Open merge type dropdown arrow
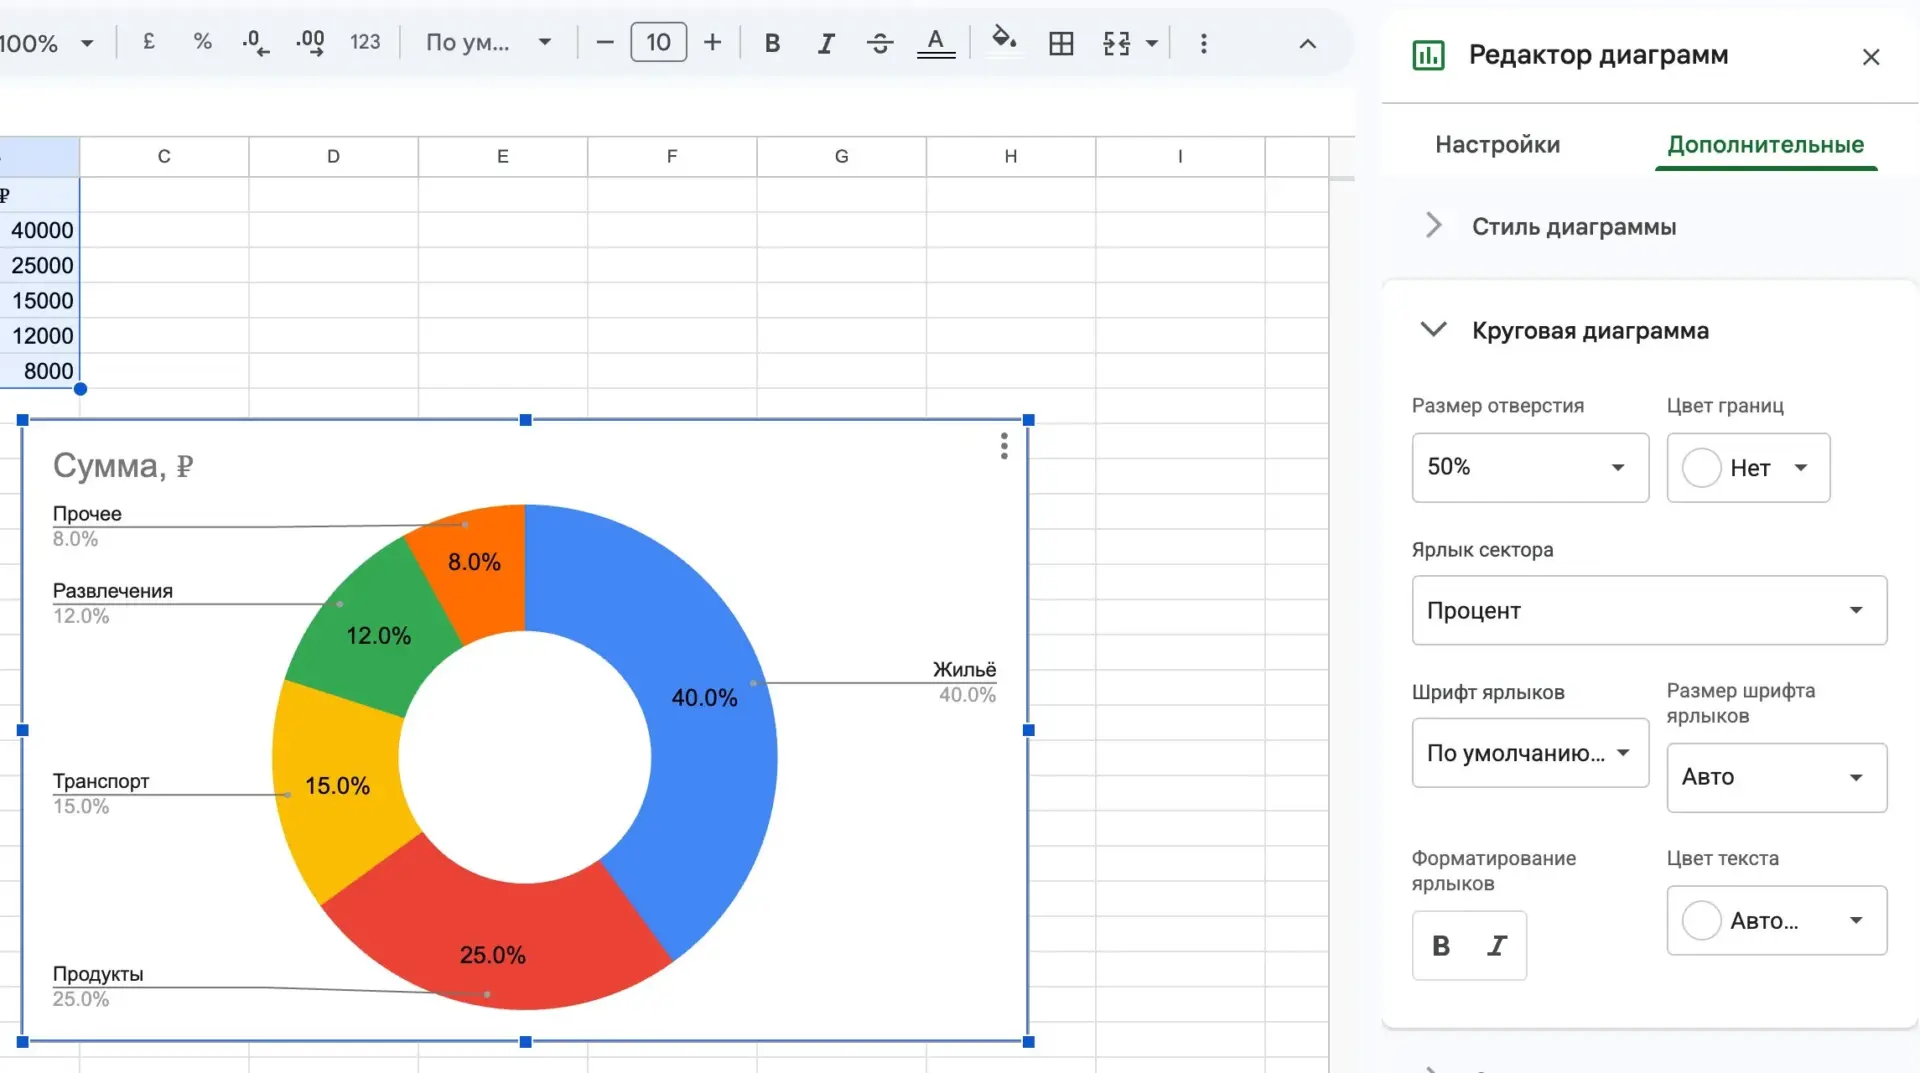Screen dimensions: 1920x1073 1152,43
